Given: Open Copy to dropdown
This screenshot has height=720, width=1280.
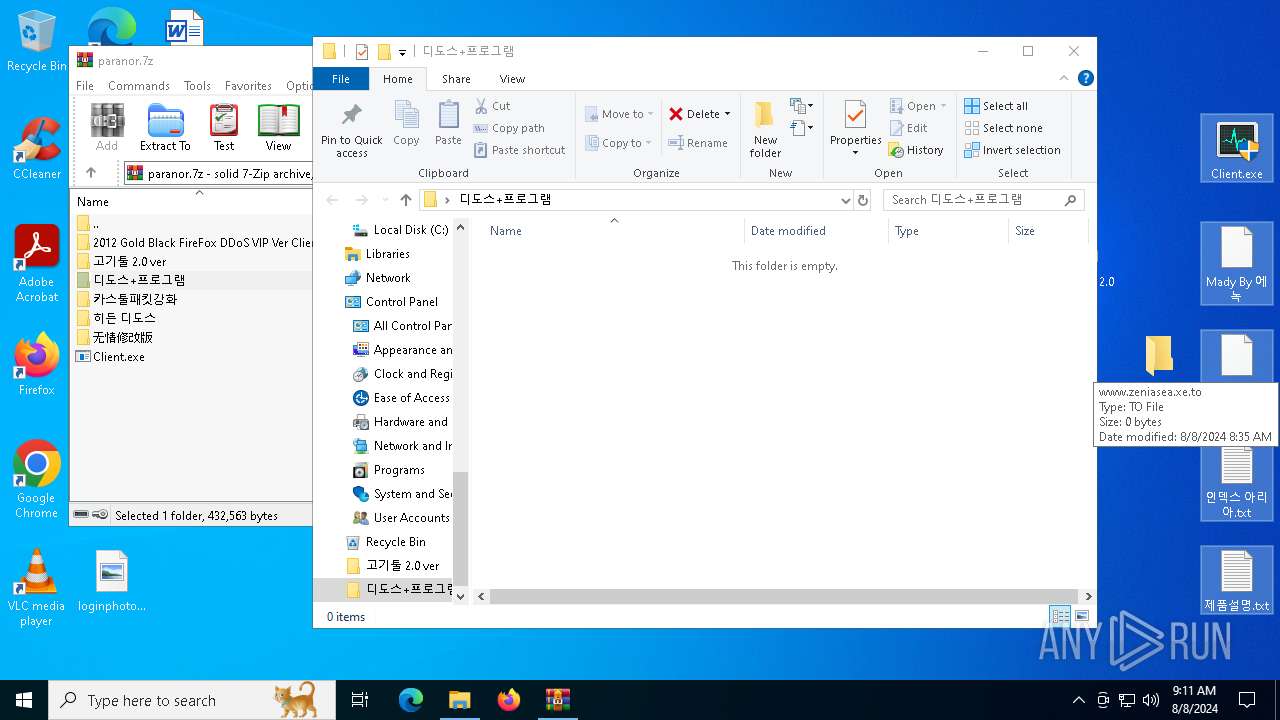Looking at the screenshot, I should (x=619, y=143).
